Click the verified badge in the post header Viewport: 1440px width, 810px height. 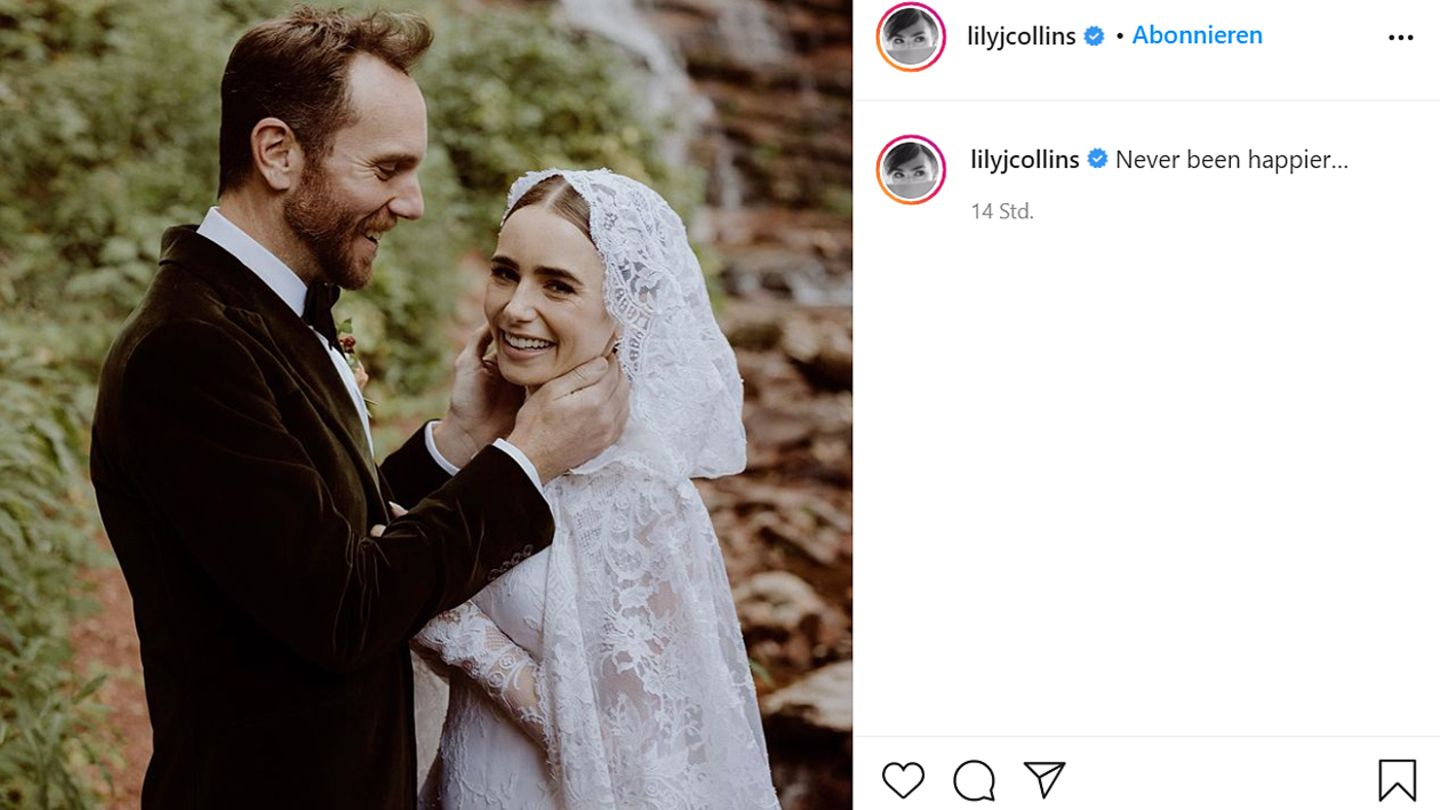1095,36
